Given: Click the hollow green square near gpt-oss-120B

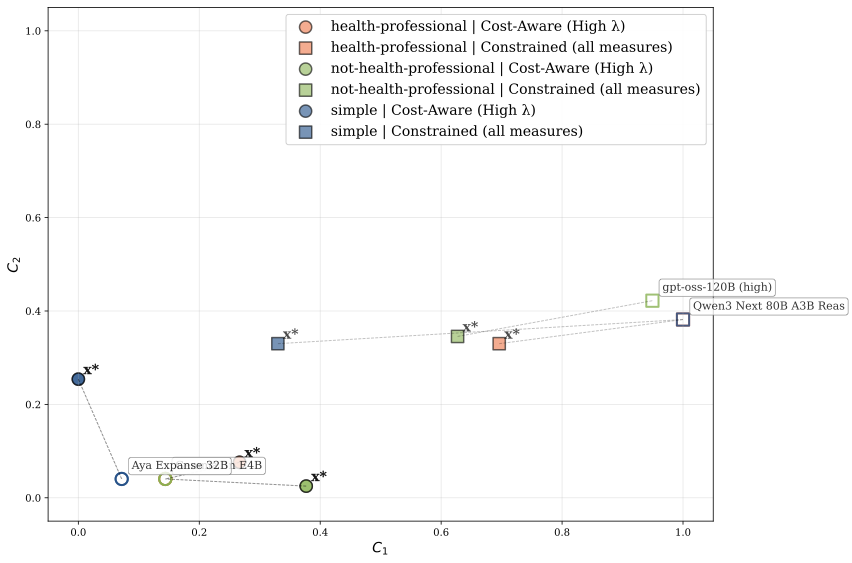Looking at the screenshot, I should click(x=652, y=300).
